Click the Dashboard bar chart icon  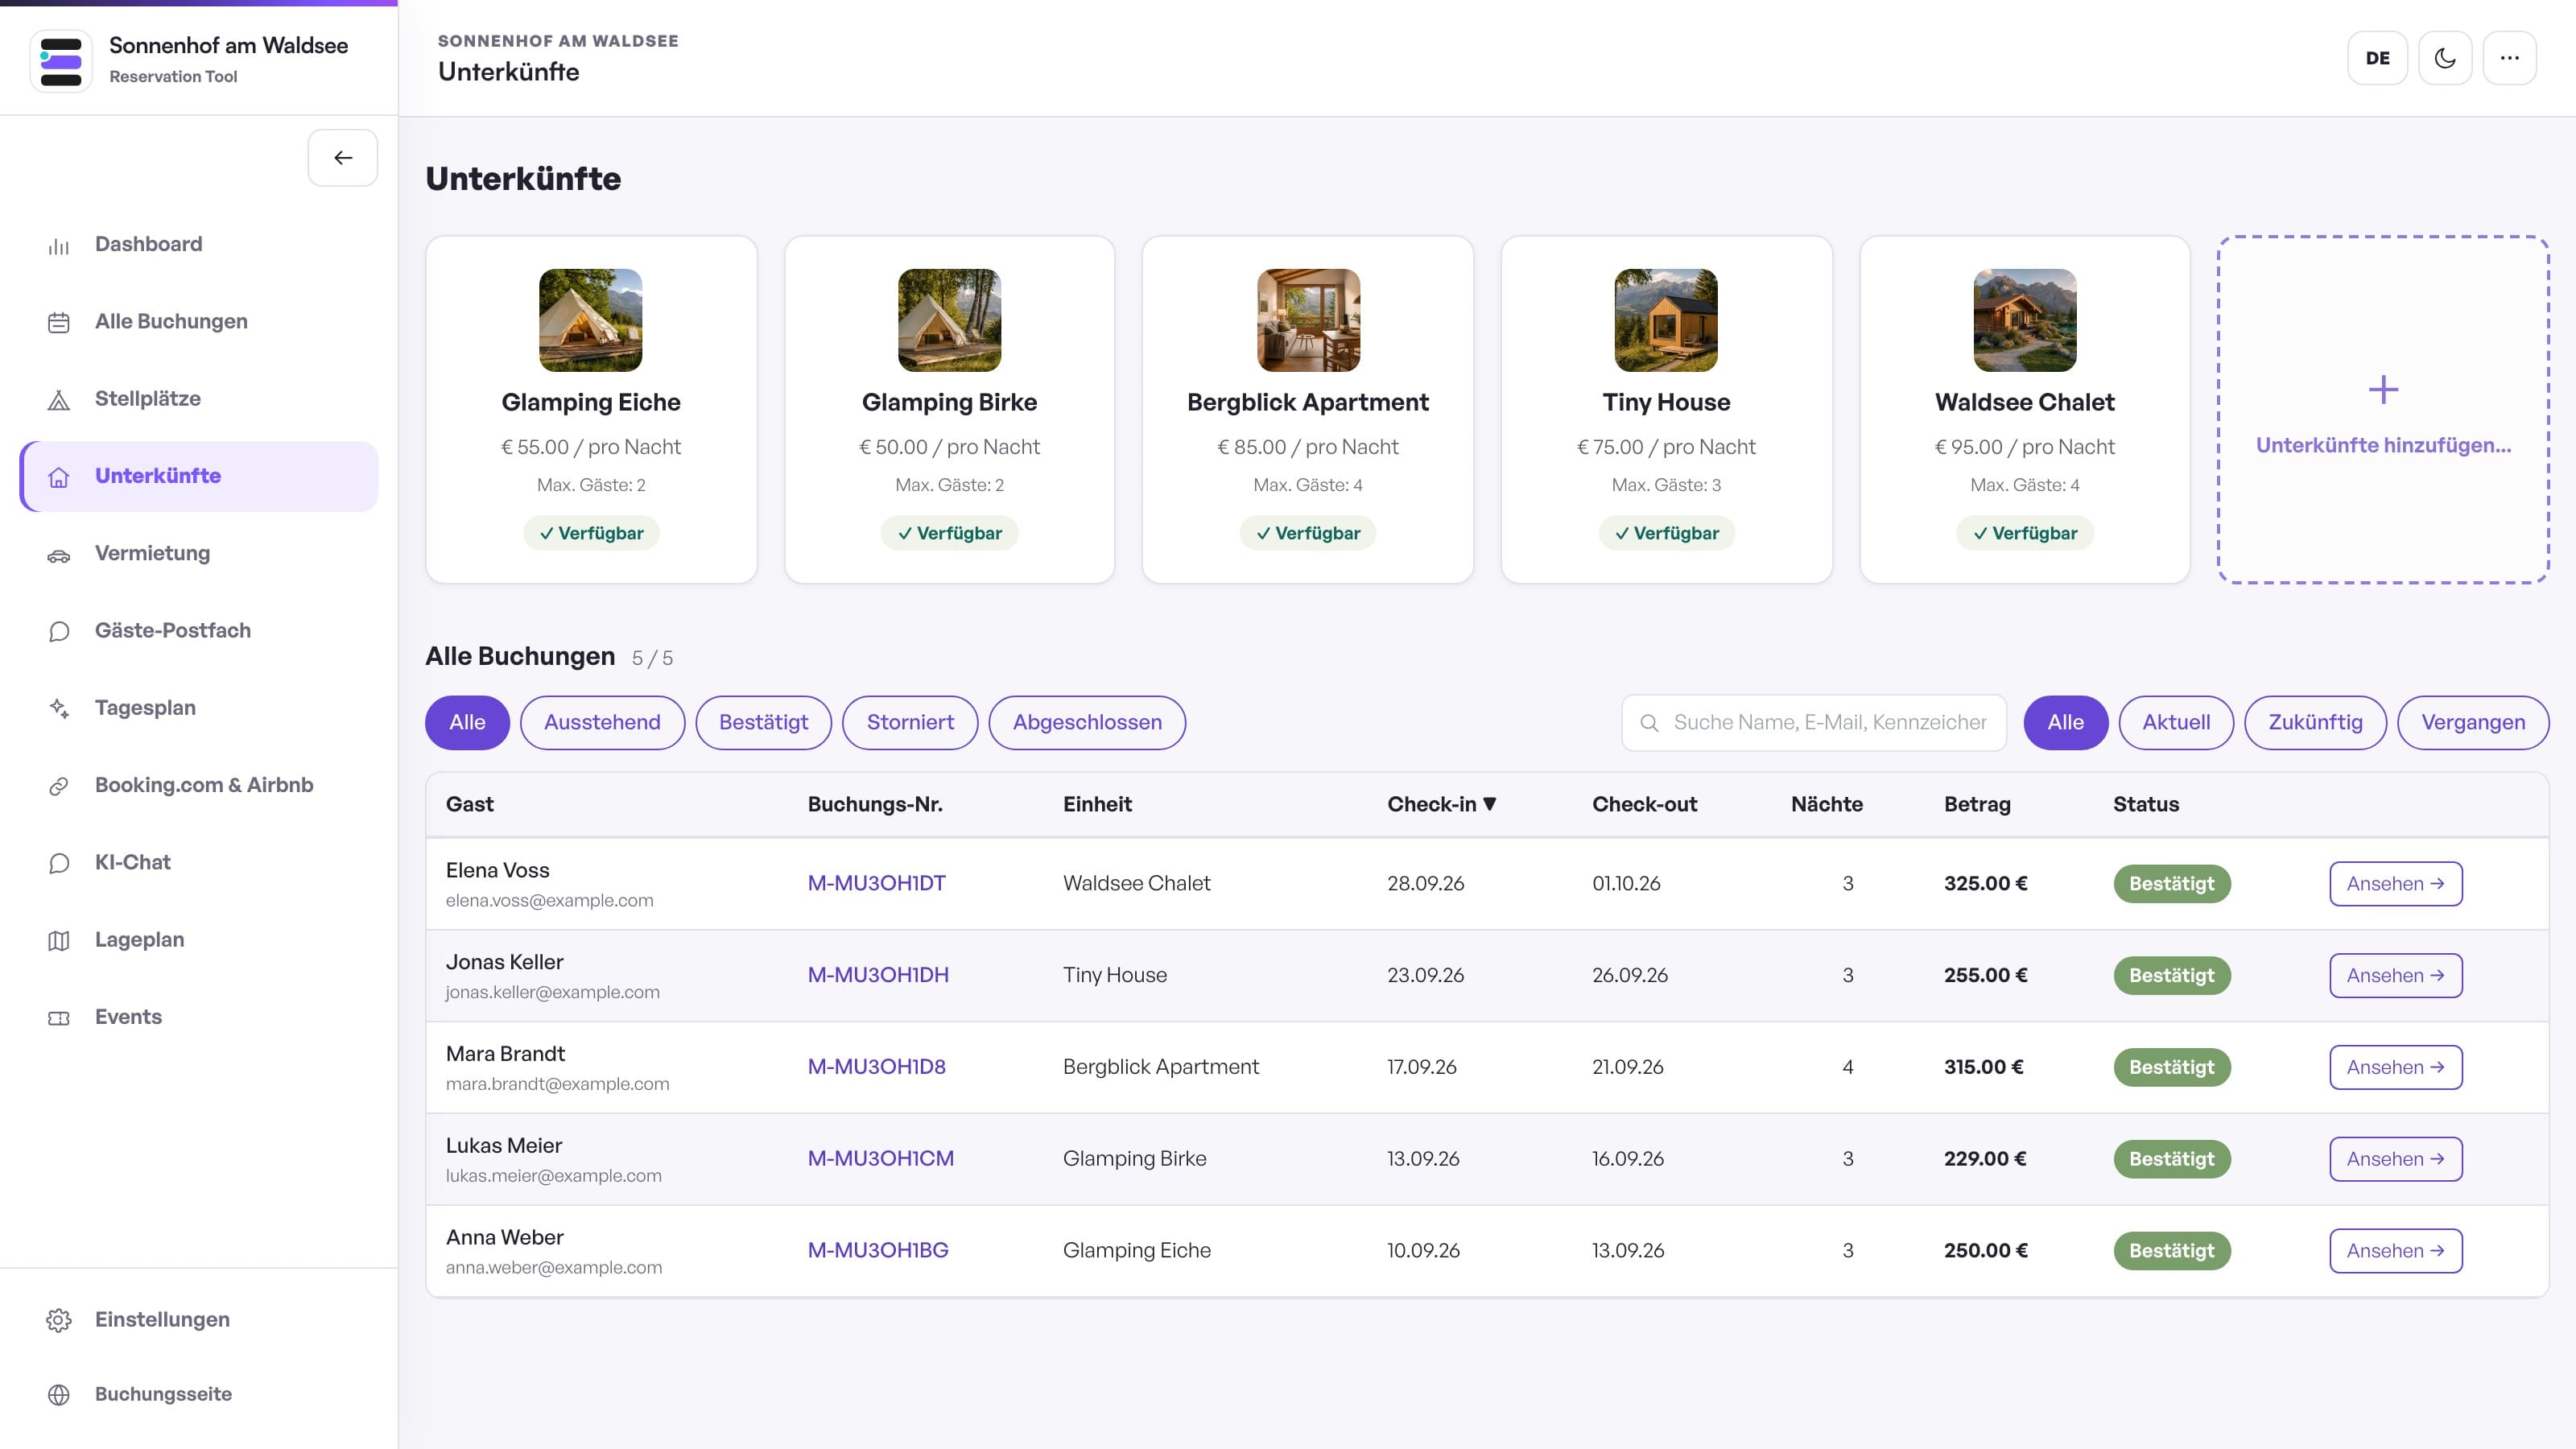(59, 245)
